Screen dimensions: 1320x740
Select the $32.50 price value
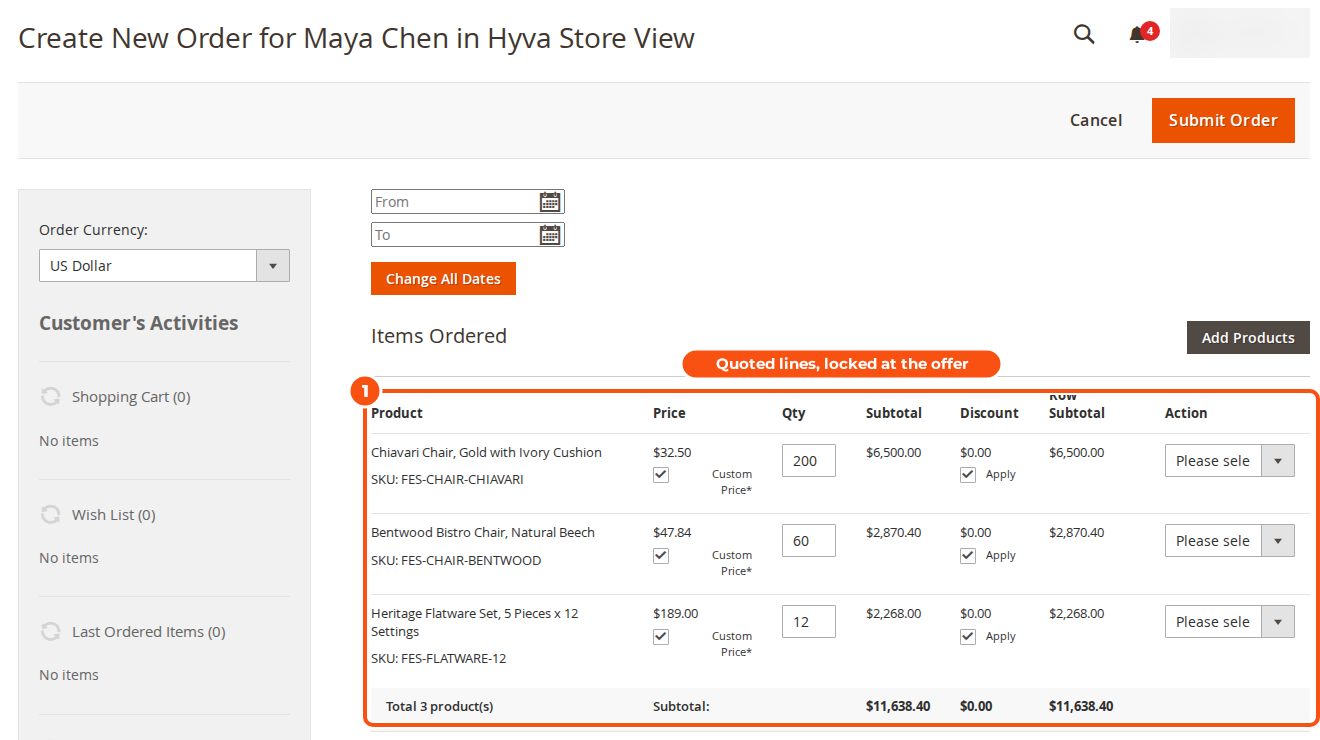tap(672, 453)
